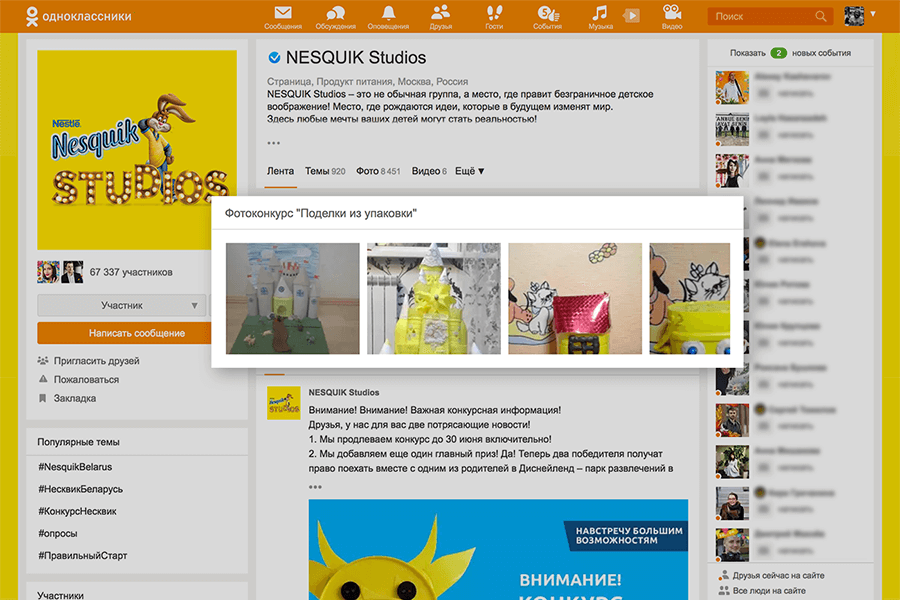Viewport: 900px width, 600px height.
Task: Open profile avatar menu arrow
Action: [873, 14]
